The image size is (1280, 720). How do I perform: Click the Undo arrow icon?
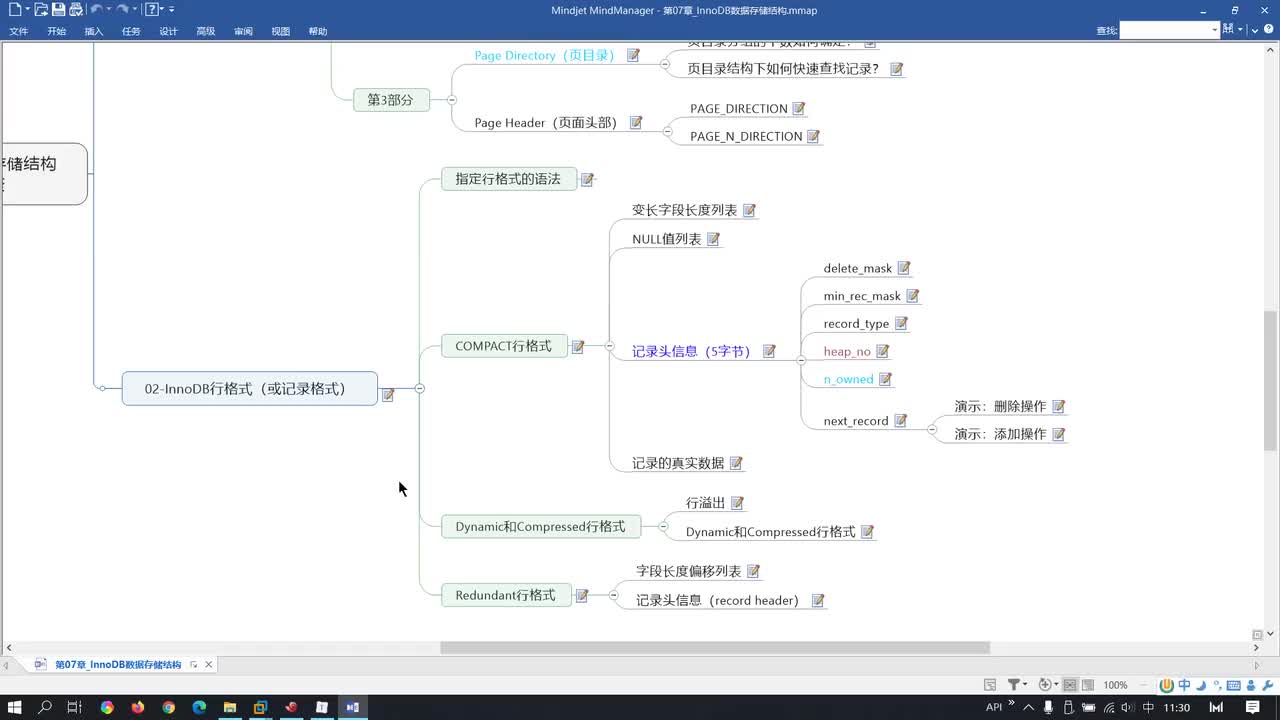[x=96, y=9]
